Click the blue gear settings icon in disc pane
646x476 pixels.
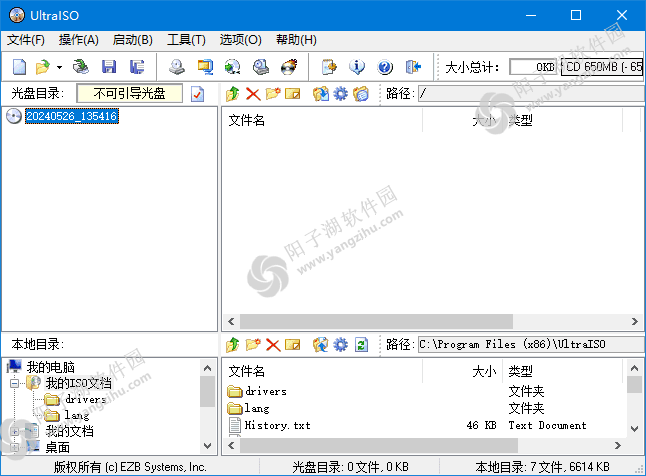point(340,94)
